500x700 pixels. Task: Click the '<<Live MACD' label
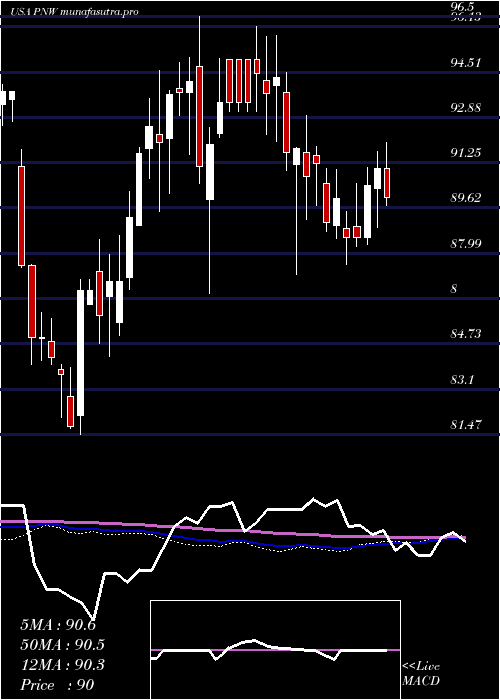pyautogui.click(x=421, y=674)
